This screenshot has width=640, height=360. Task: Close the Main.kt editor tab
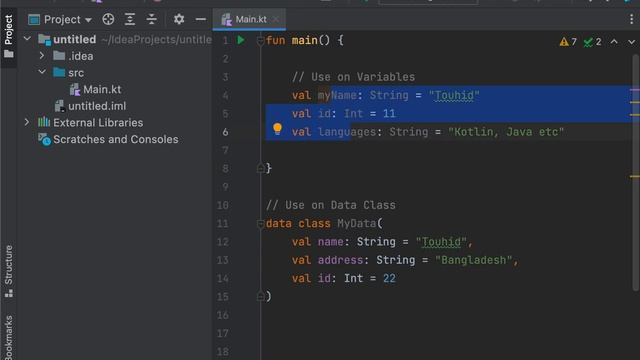pyautogui.click(x=276, y=19)
